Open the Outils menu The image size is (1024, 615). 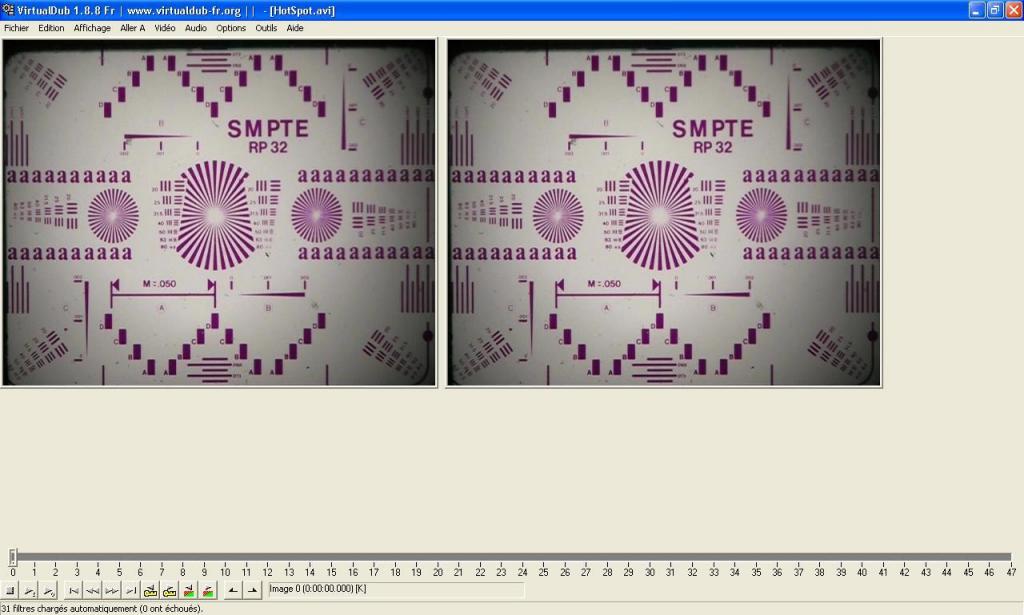[x=266, y=28]
